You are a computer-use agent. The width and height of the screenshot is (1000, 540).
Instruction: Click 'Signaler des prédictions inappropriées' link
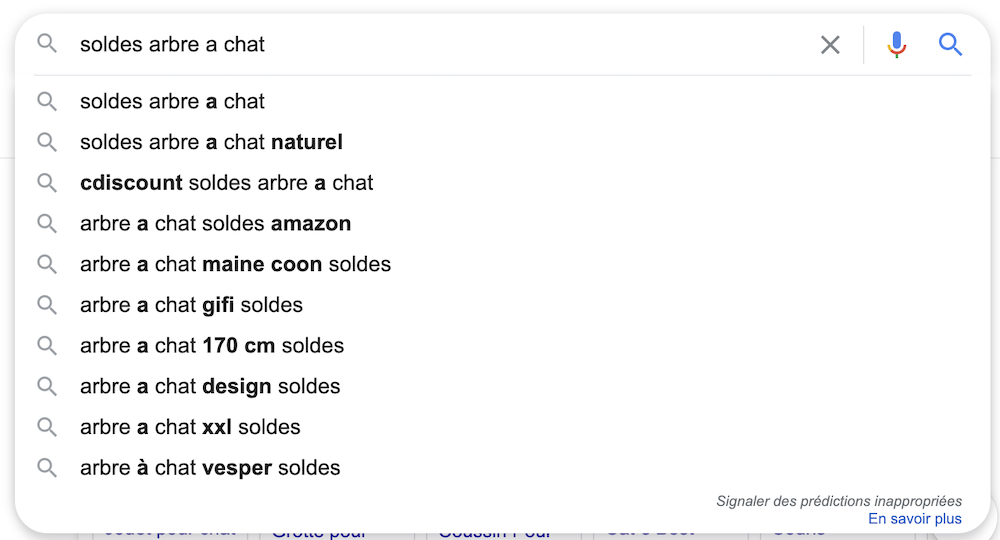pyautogui.click(x=839, y=501)
